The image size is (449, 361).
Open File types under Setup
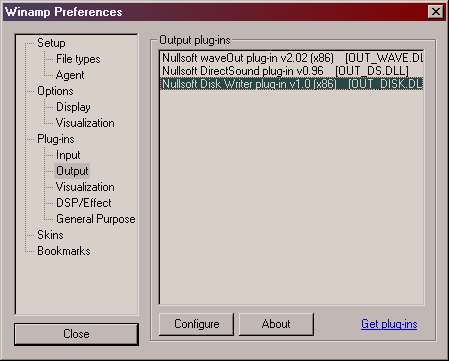click(78, 59)
